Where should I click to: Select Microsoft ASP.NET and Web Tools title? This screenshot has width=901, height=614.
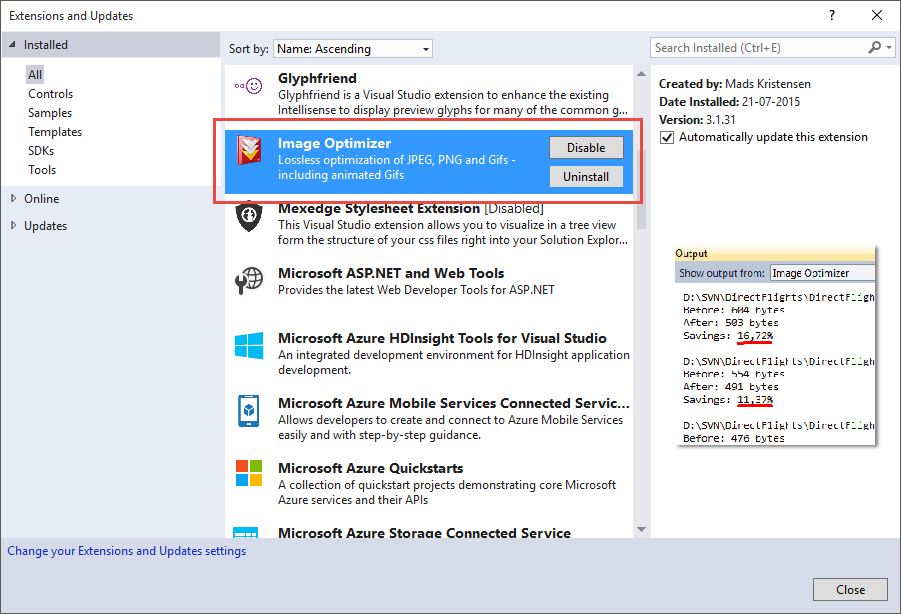tap(391, 273)
